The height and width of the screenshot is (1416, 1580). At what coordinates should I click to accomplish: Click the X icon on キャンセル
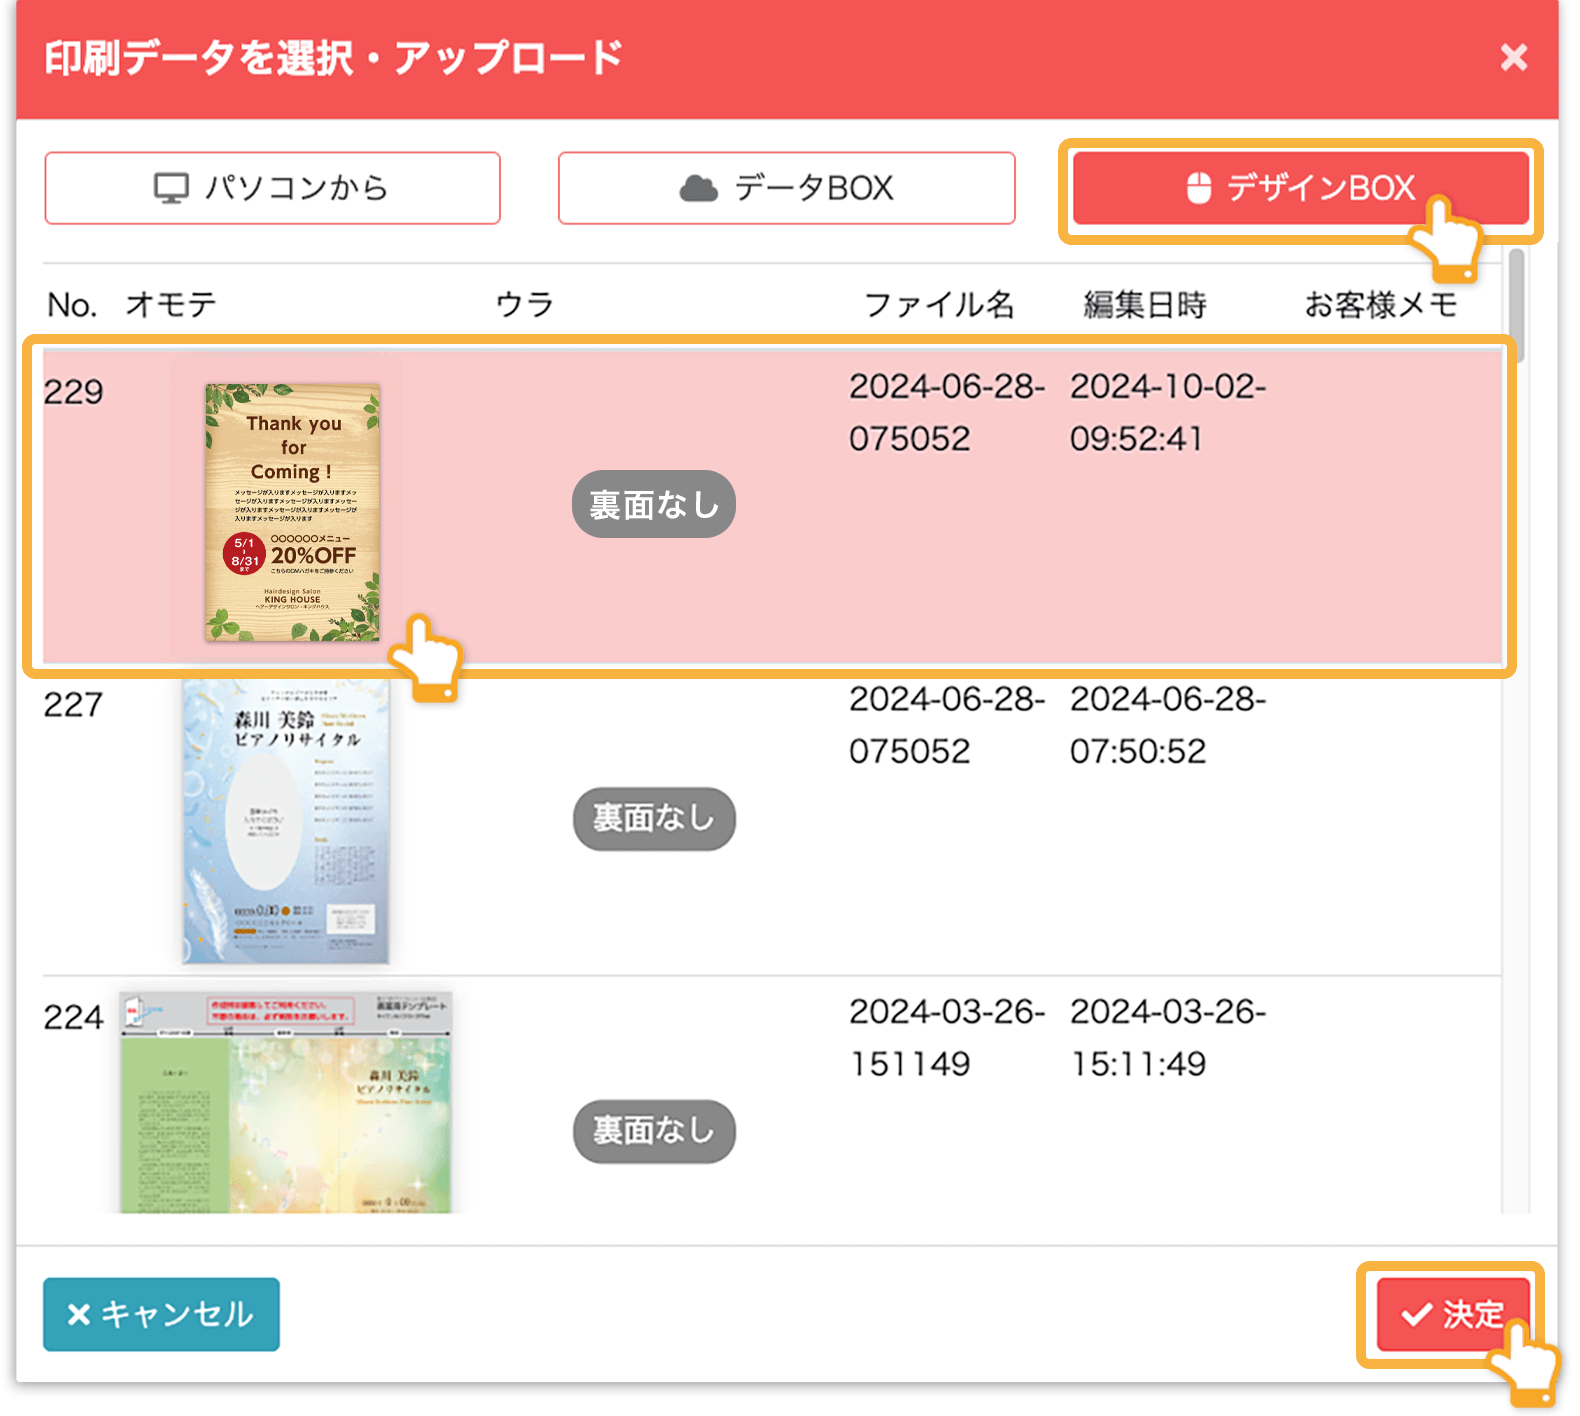point(79,1314)
